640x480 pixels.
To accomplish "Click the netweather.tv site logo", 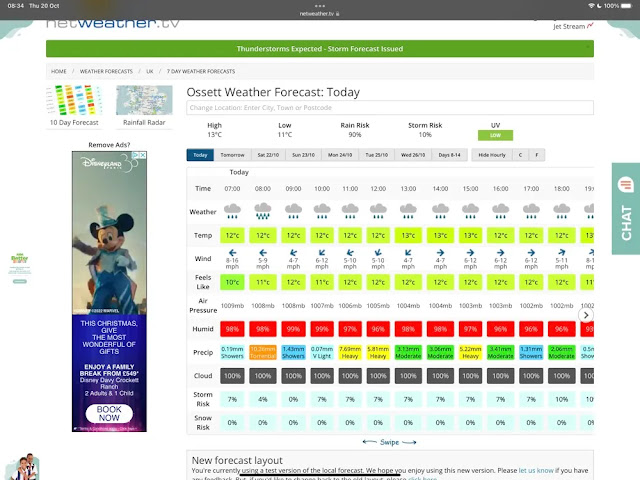I will (113, 24).
